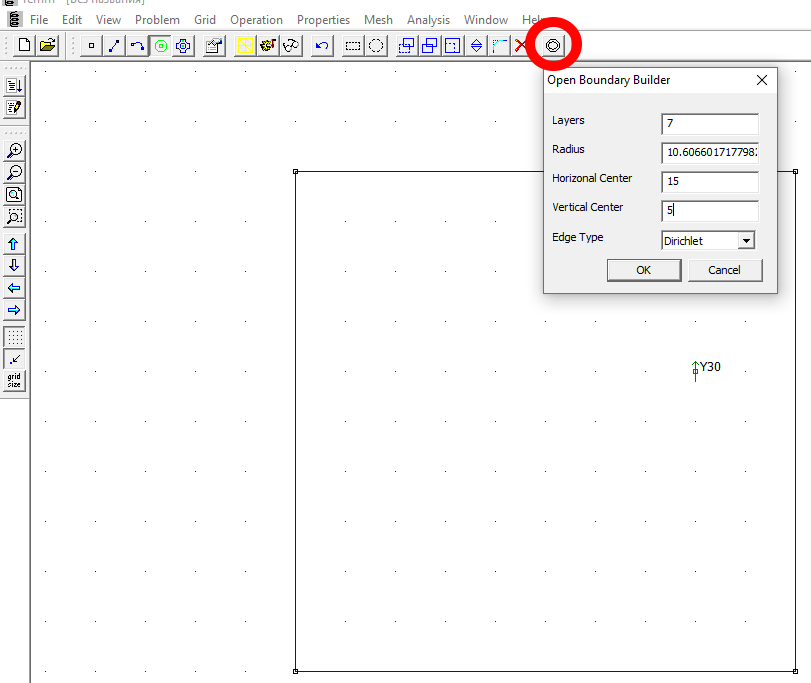Toggle snap to grid arrow-dot button

tap(14, 359)
